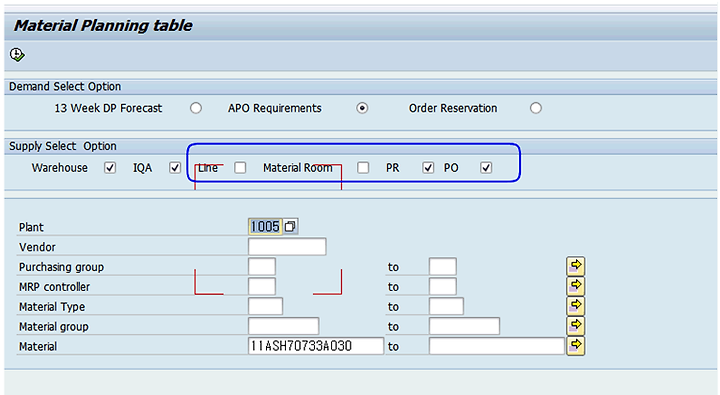
Task: Click the Material Planning table title
Action: 103,25
